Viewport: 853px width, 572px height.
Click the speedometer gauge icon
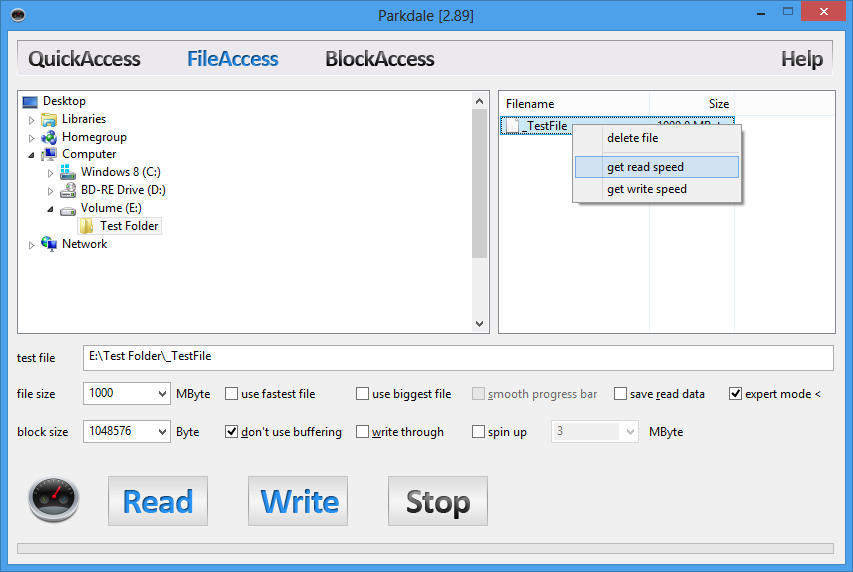[x=53, y=500]
